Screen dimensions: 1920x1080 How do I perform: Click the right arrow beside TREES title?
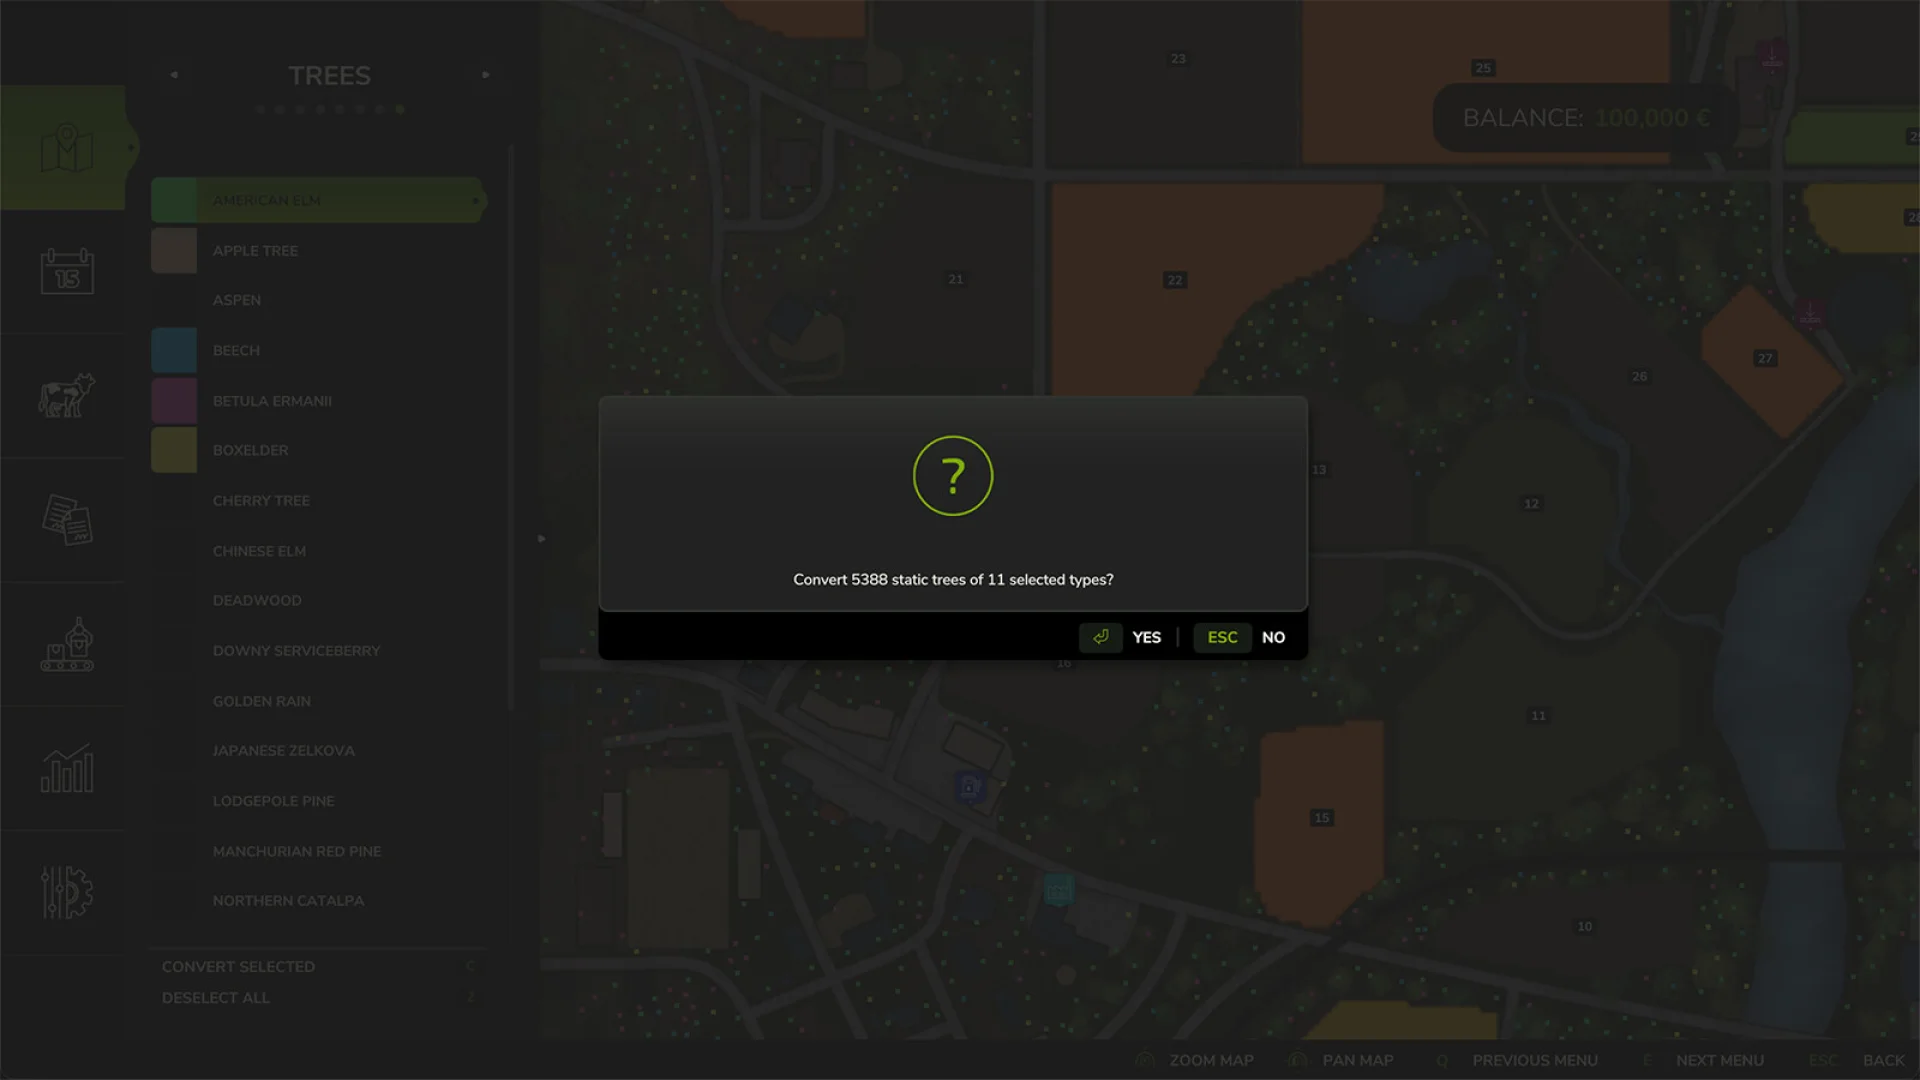coord(487,75)
